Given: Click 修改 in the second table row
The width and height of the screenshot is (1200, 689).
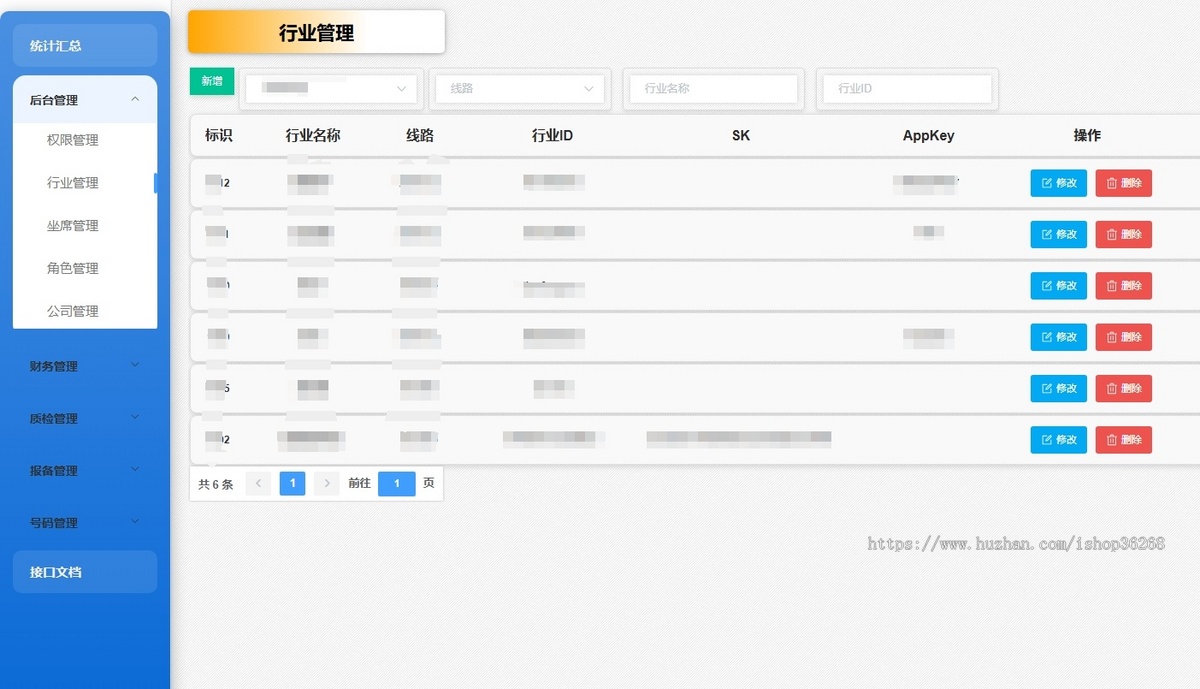Looking at the screenshot, I should click(1059, 234).
